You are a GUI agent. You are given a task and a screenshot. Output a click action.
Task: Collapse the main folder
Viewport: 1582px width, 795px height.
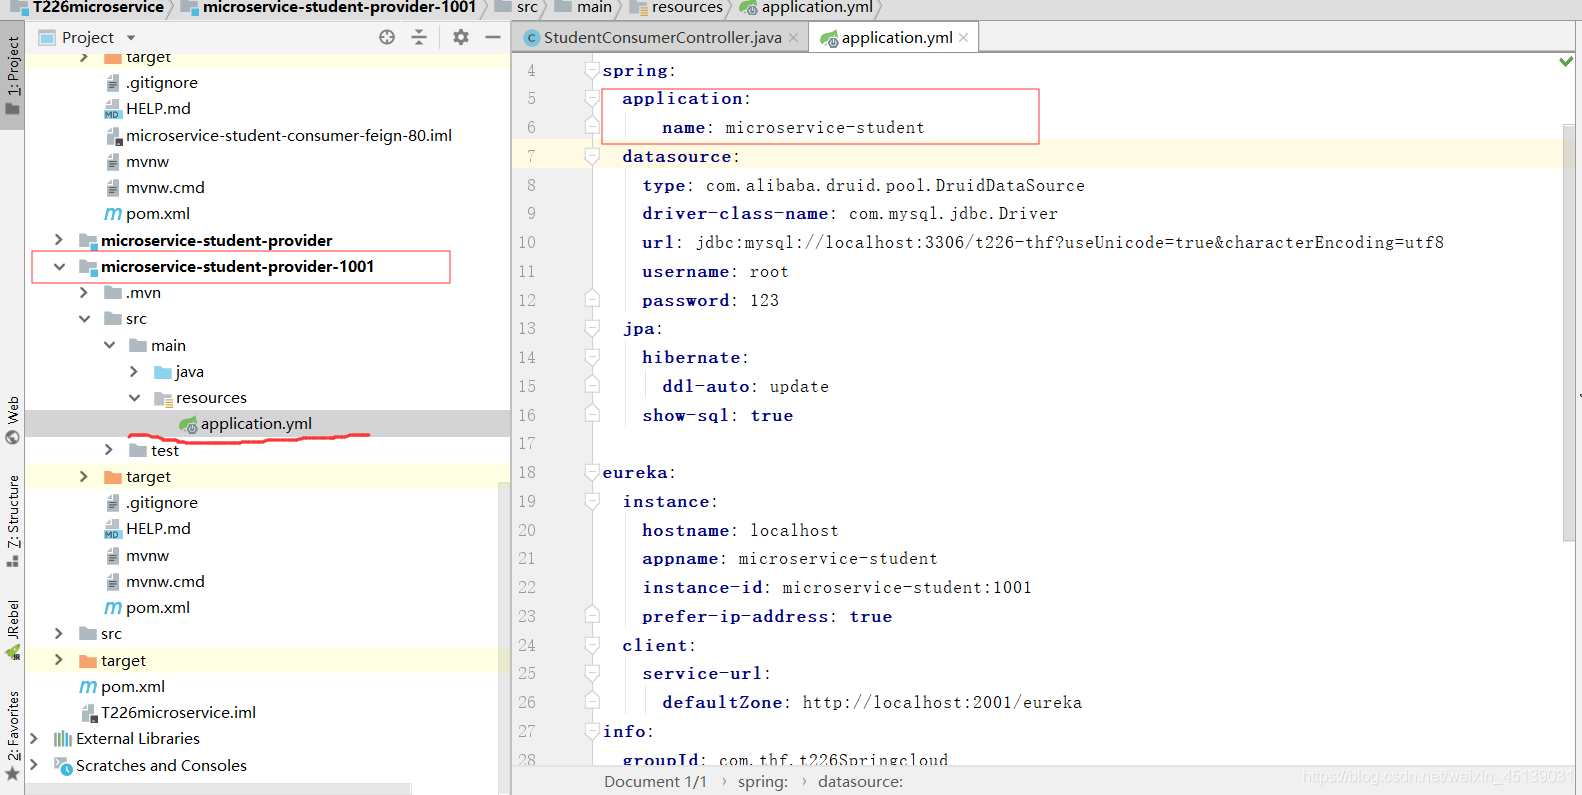[x=109, y=345]
